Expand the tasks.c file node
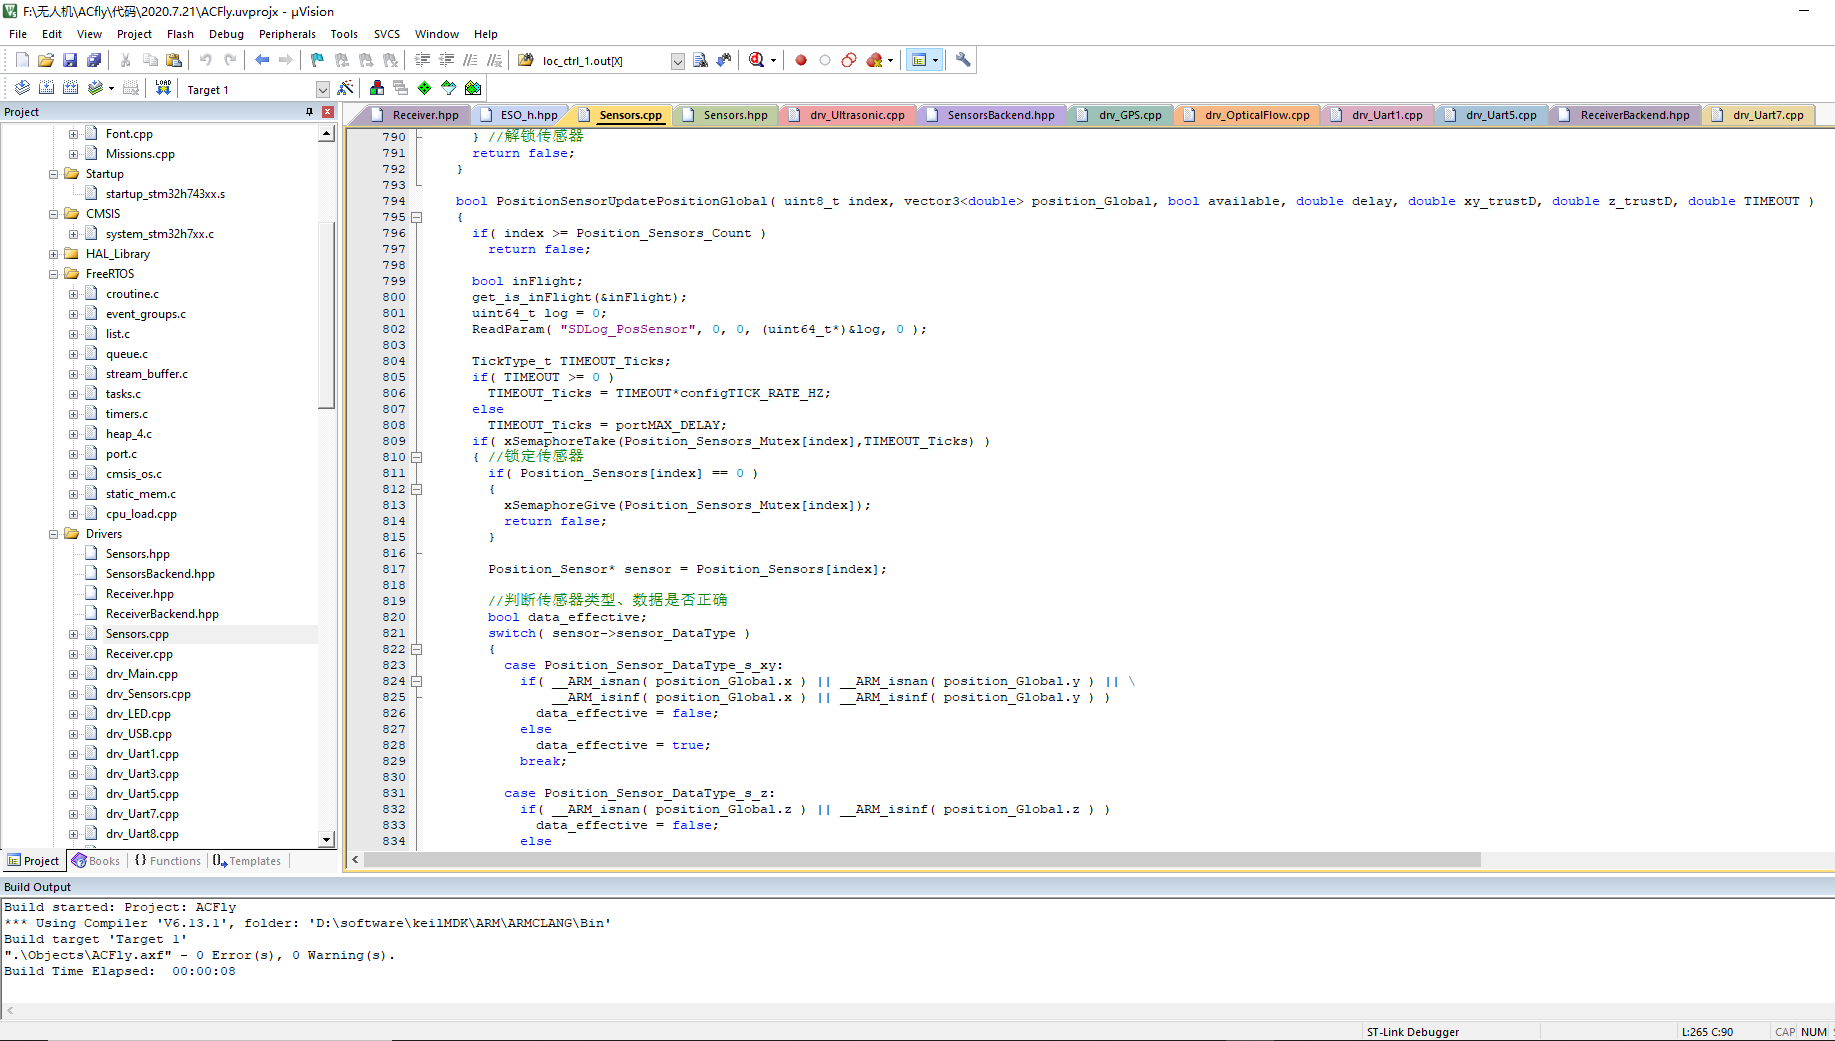This screenshot has height=1041, width=1835. [x=73, y=394]
